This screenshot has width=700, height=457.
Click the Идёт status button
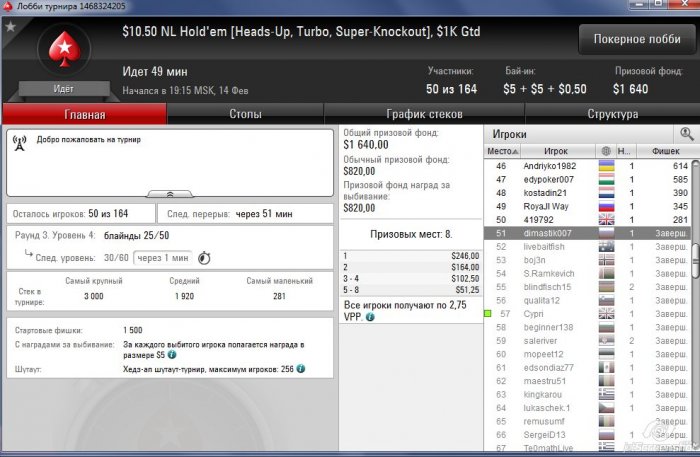(x=63, y=89)
